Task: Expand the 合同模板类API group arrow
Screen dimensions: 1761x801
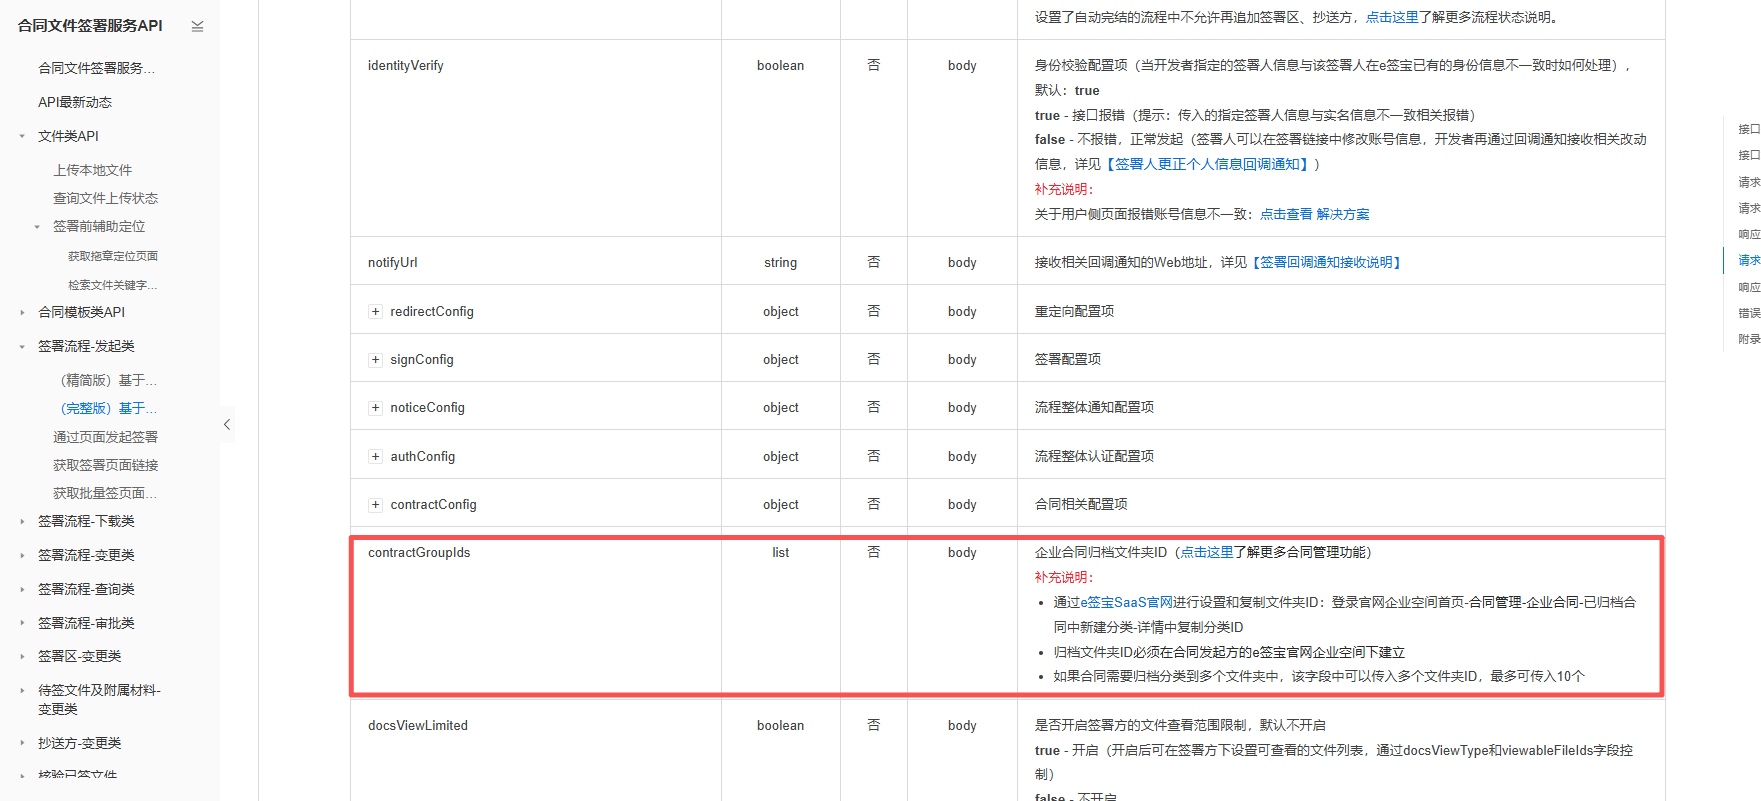Action: 22,313
